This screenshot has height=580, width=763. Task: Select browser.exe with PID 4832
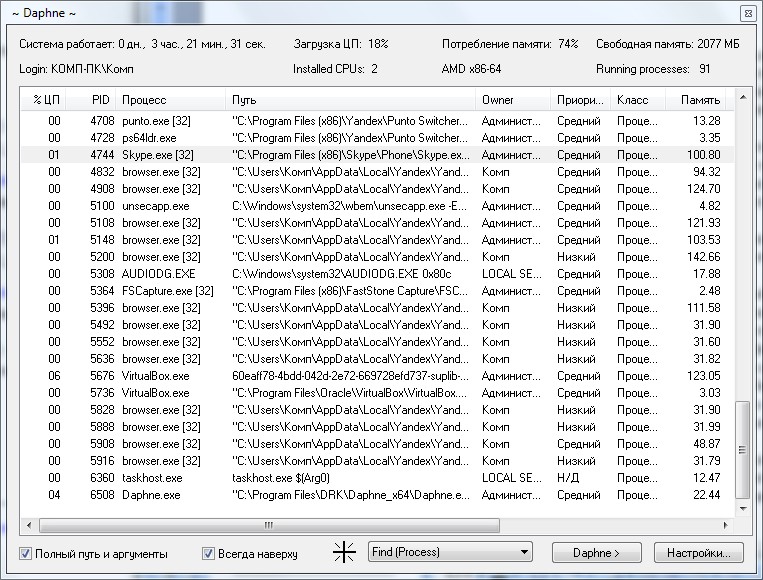click(x=377, y=172)
